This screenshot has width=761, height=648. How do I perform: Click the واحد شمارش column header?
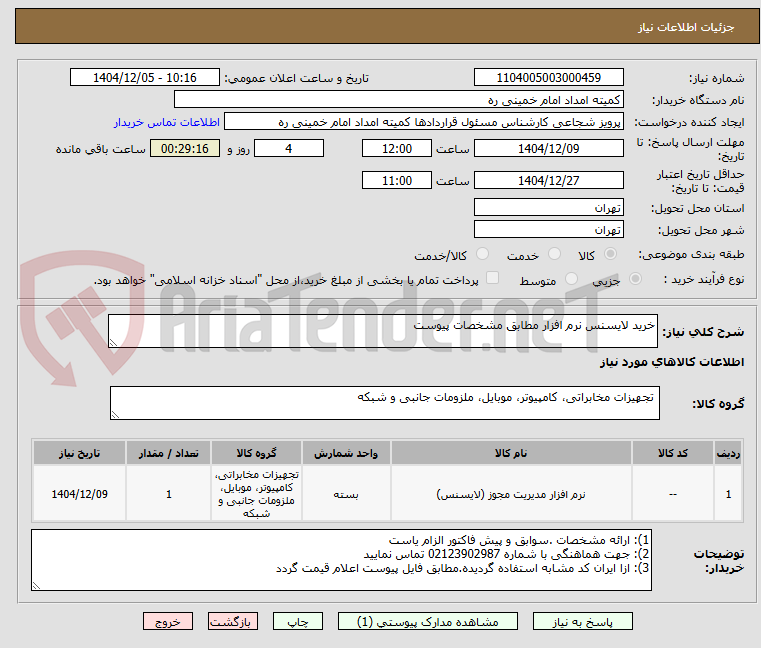coord(346,453)
